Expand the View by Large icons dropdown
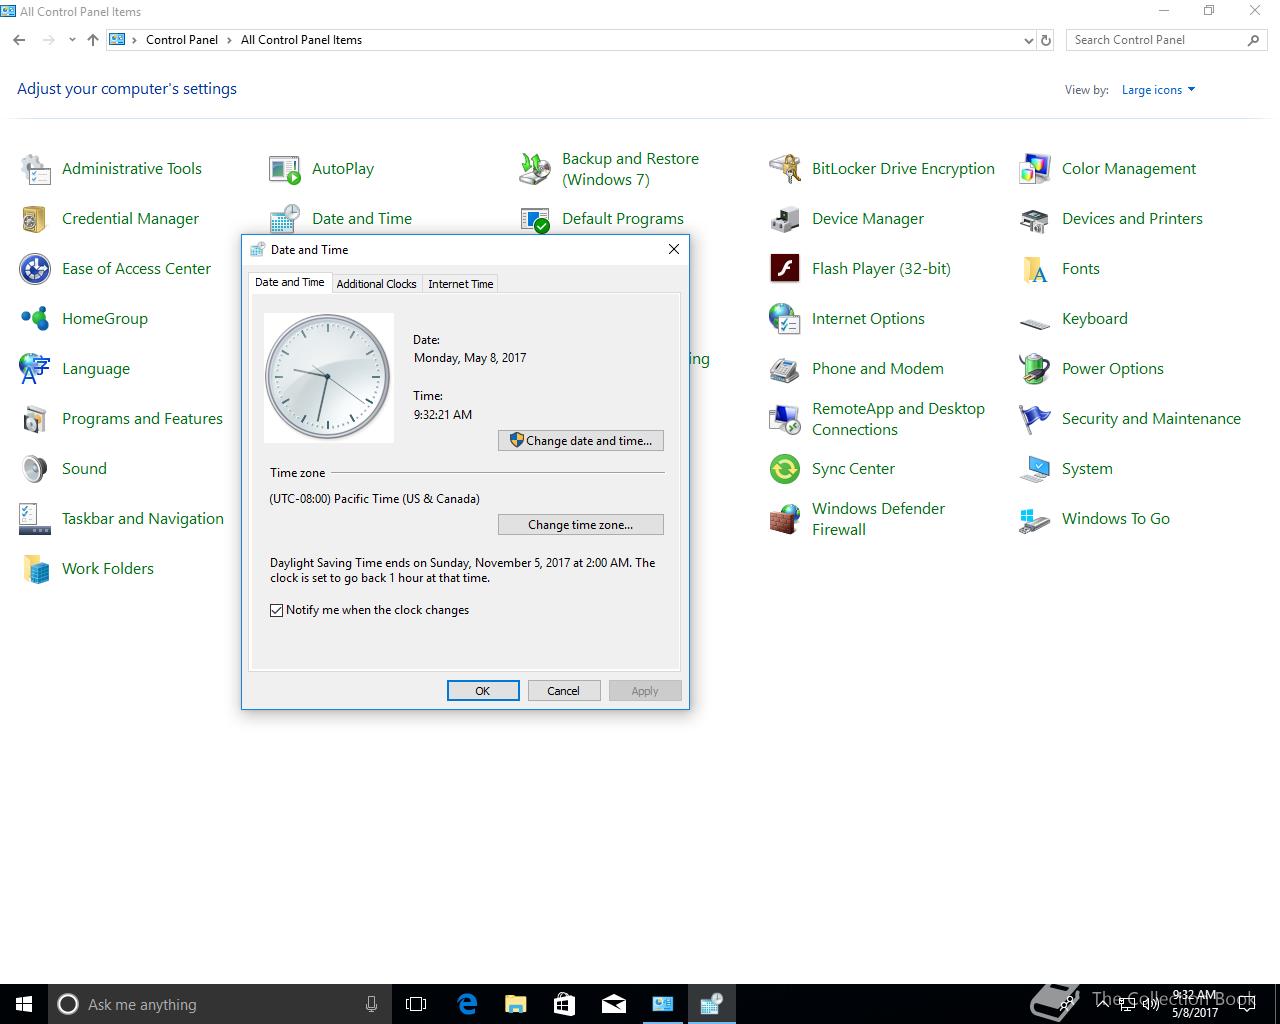1280x1024 pixels. click(x=1158, y=90)
